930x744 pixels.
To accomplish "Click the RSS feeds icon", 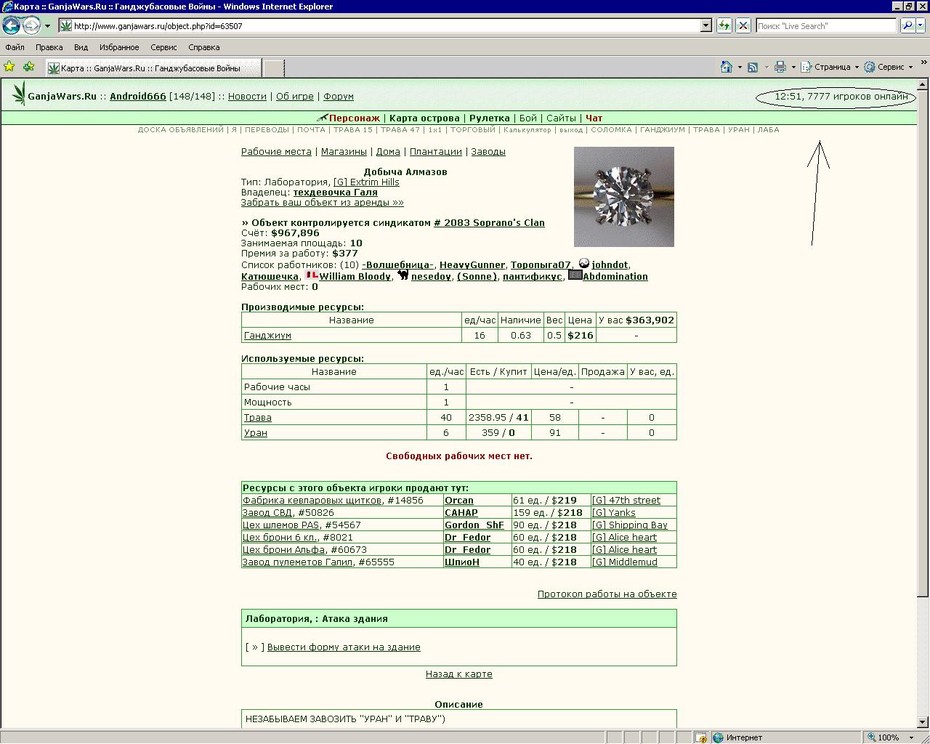I will click(753, 67).
